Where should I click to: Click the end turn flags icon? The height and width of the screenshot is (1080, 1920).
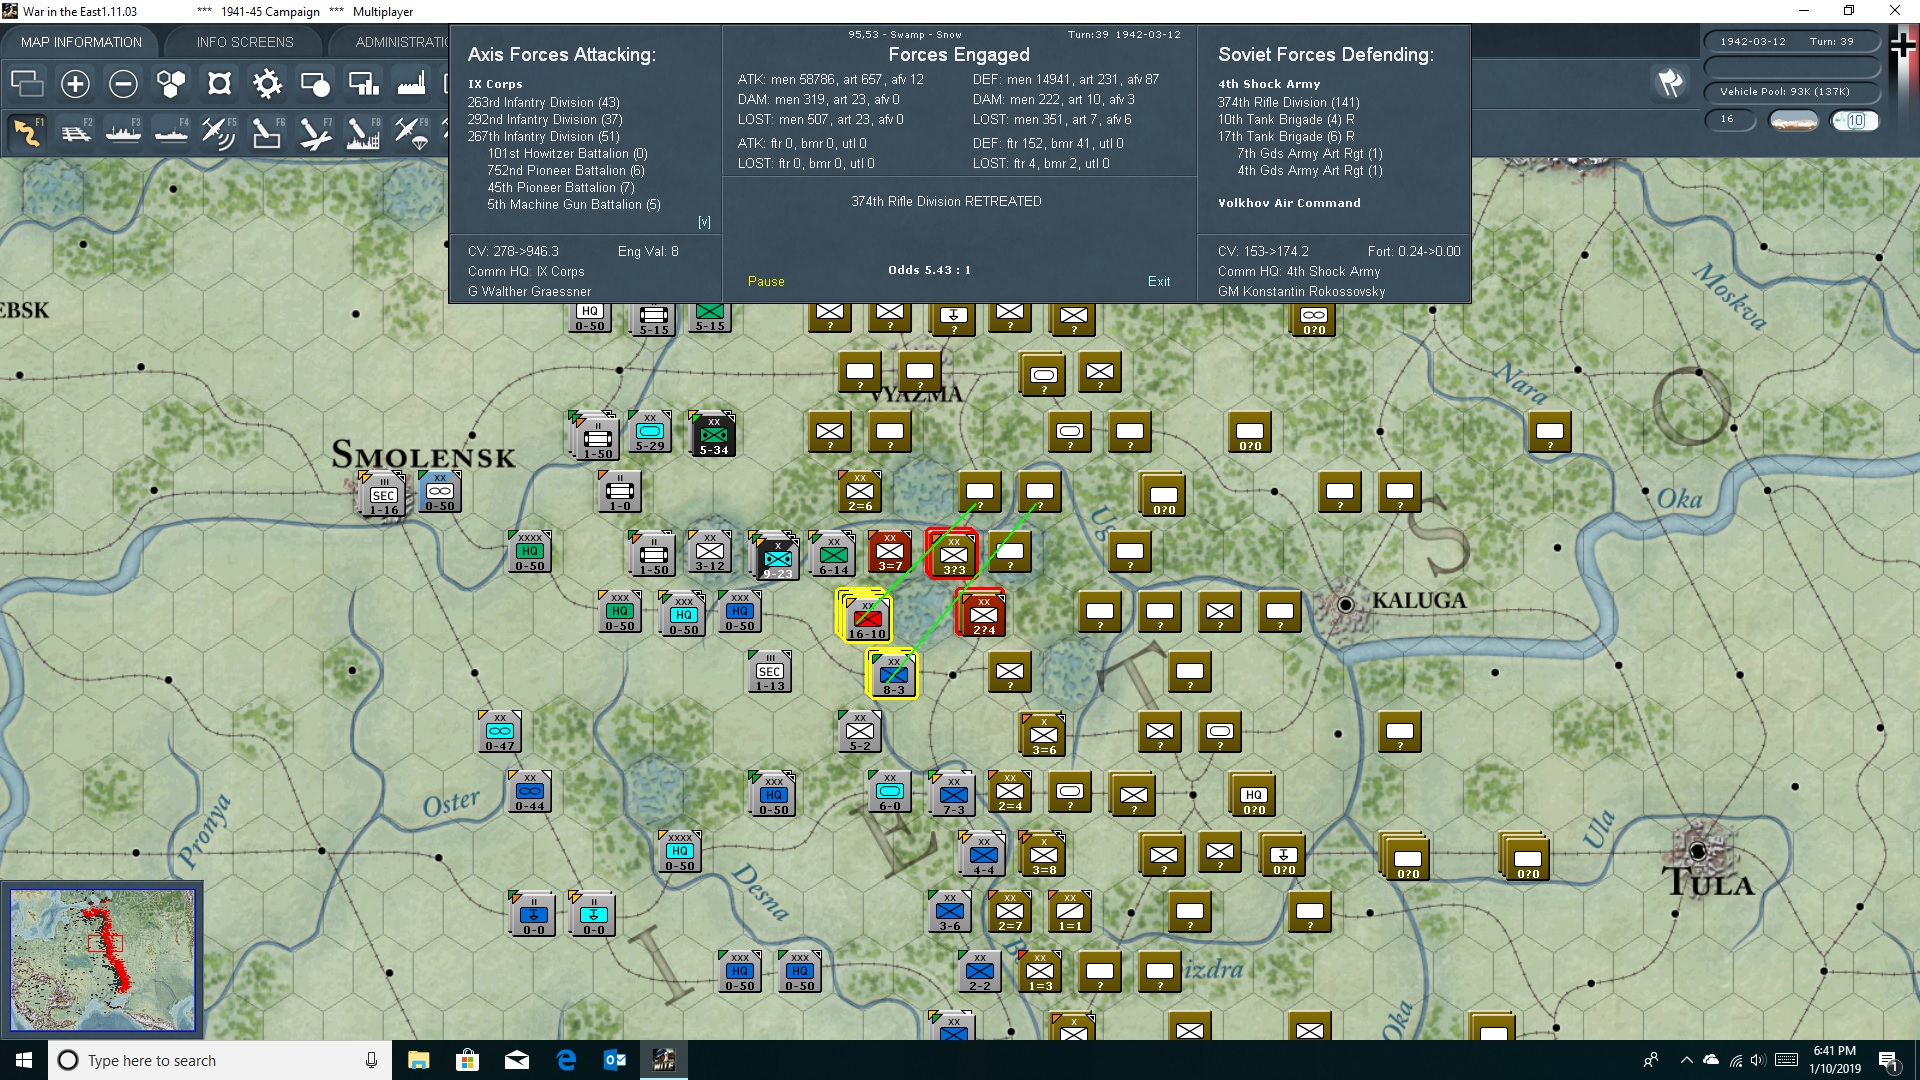(1670, 84)
